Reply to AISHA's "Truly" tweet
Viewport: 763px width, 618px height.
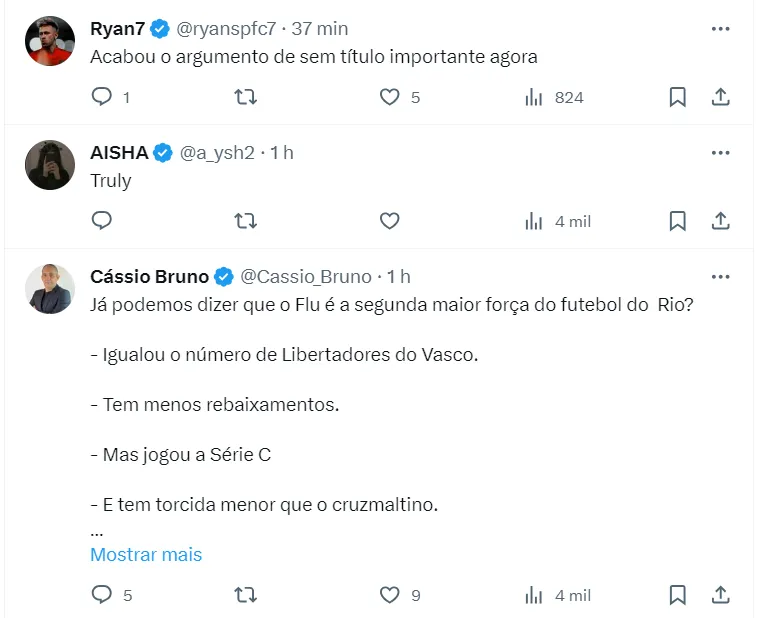(102, 221)
